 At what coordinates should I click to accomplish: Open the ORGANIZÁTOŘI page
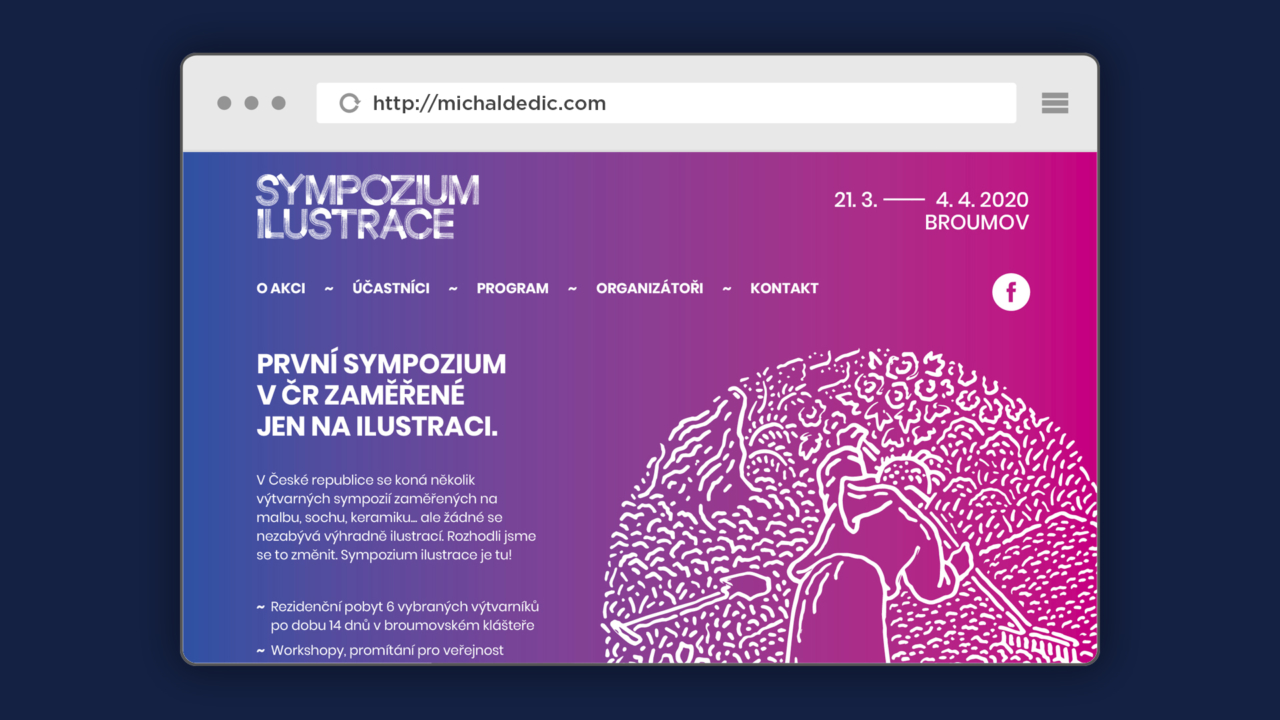tap(649, 288)
